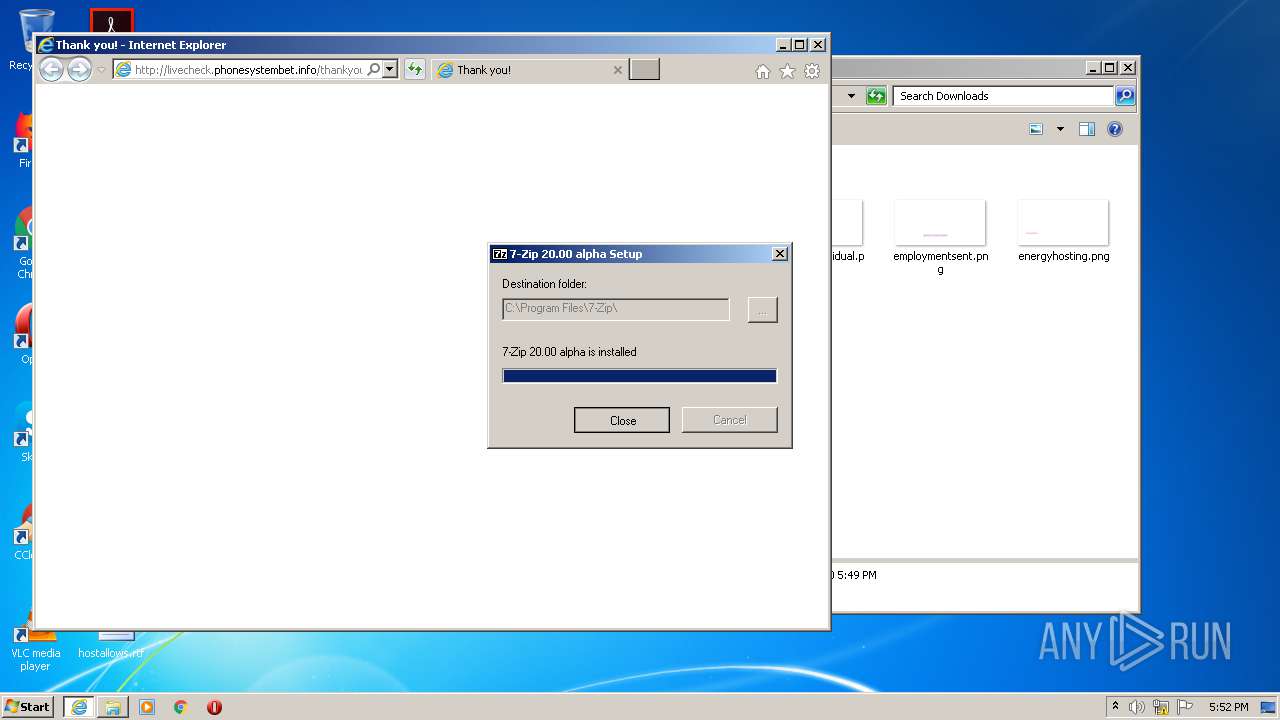Screen dimensions: 1280x720
Task: Open the Explorer address history dropdown arrow
Action: click(x=851, y=96)
